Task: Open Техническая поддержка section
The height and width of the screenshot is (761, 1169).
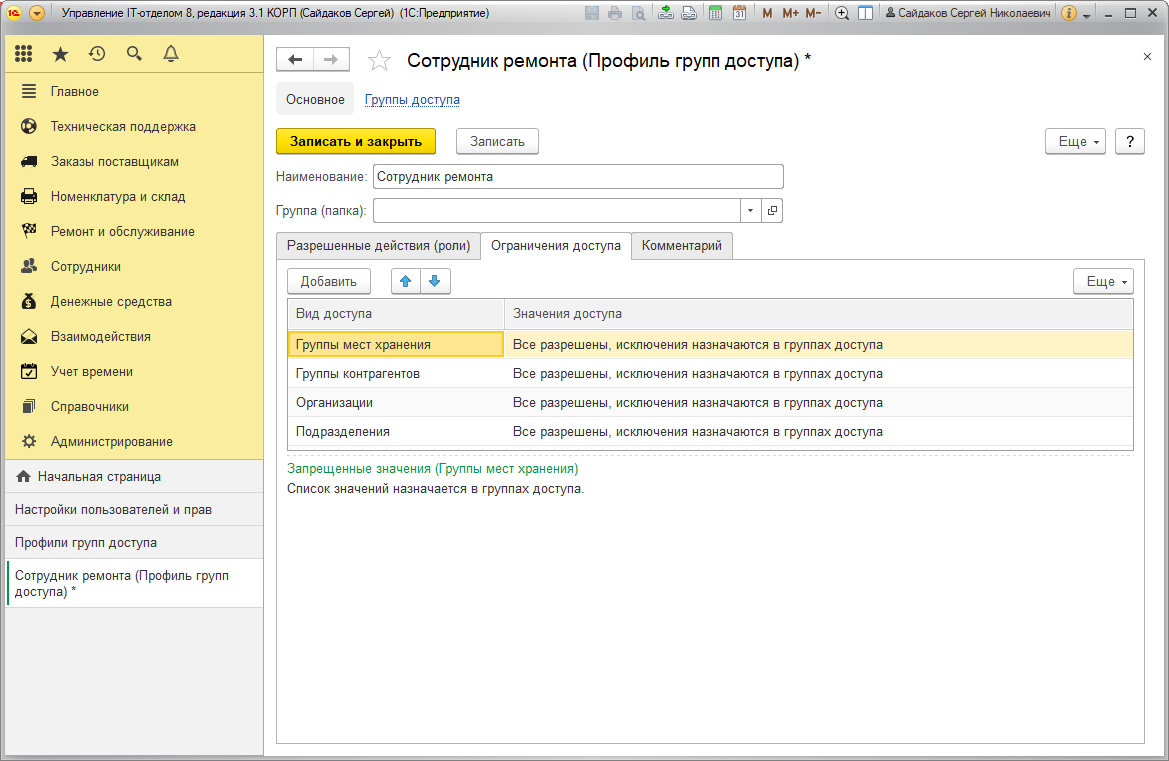Action: (134, 127)
